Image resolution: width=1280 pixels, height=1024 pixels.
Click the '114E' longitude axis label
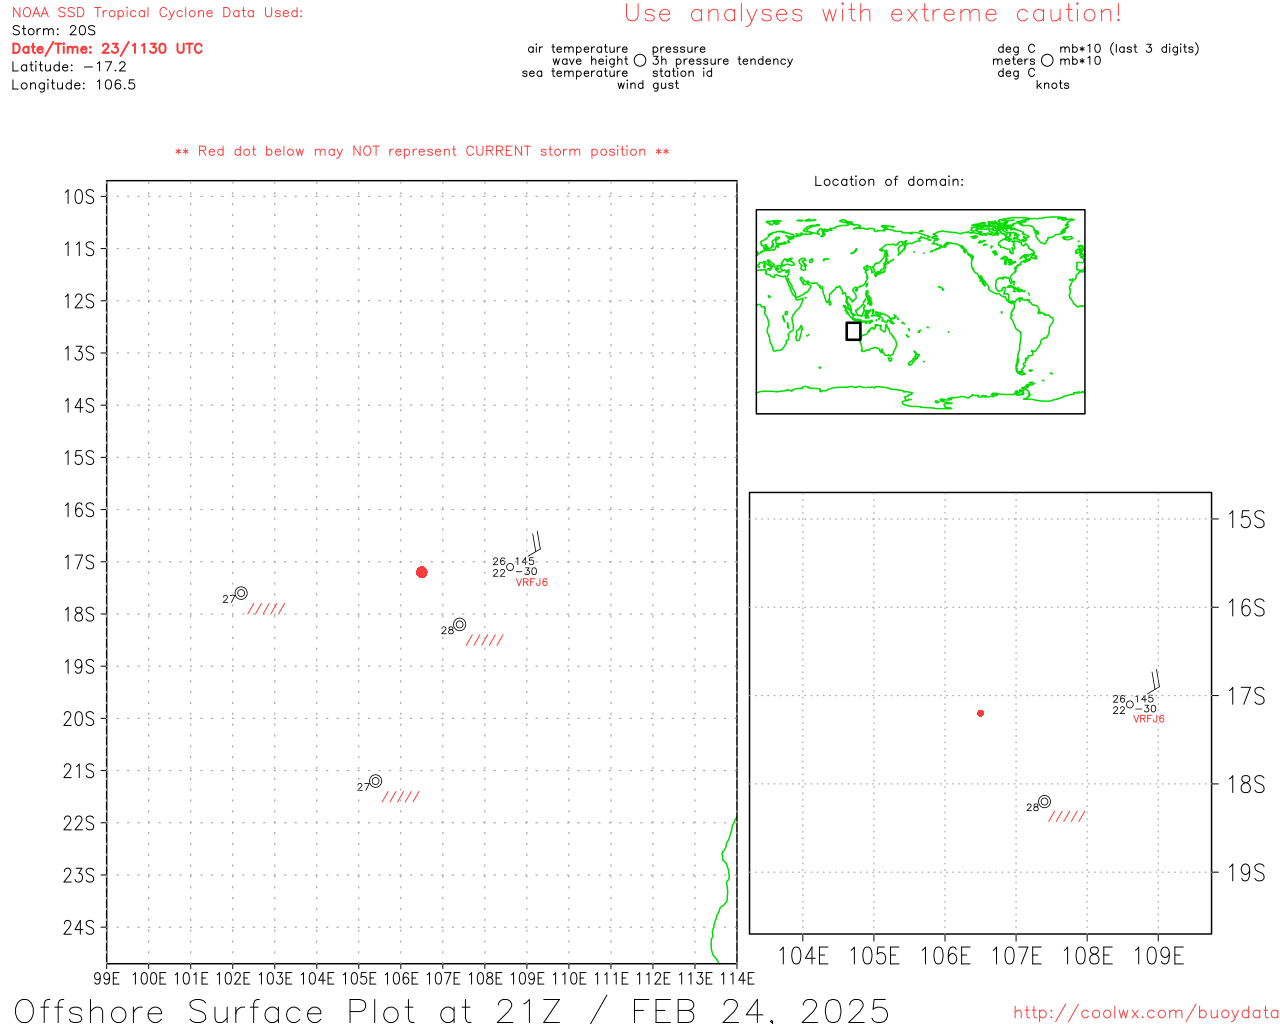click(737, 979)
